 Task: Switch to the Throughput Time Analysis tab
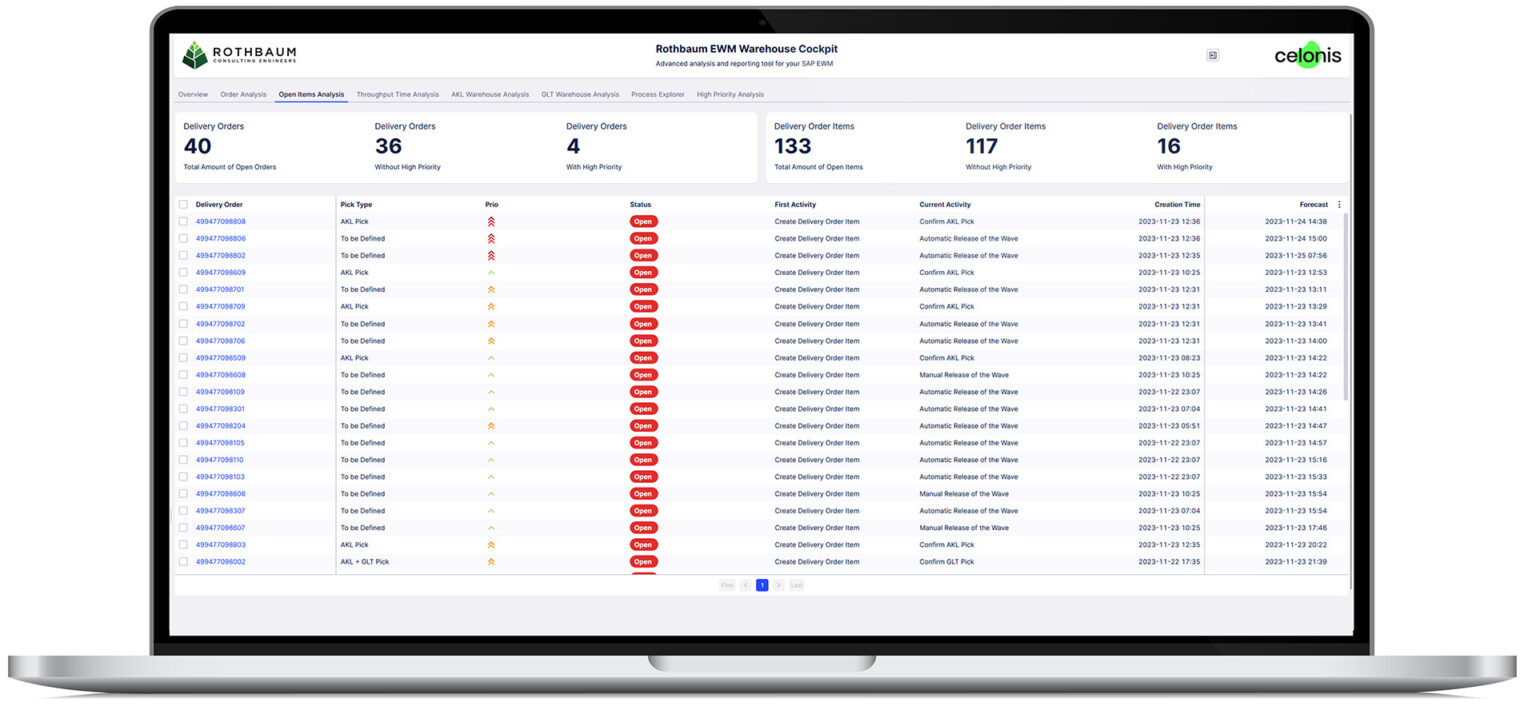point(398,95)
